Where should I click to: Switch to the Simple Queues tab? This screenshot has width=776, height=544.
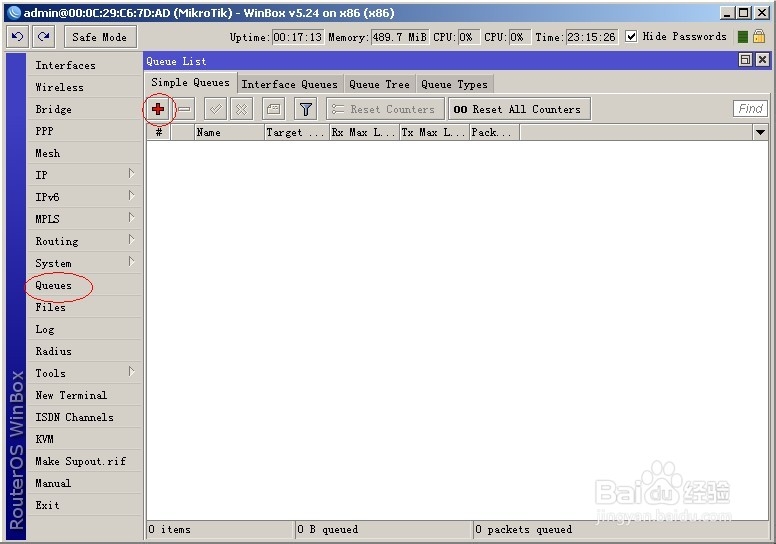pos(191,83)
